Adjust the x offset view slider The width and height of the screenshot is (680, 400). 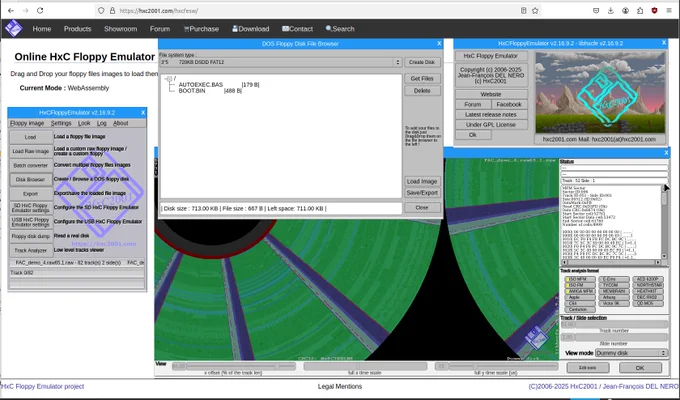click(x=233, y=367)
